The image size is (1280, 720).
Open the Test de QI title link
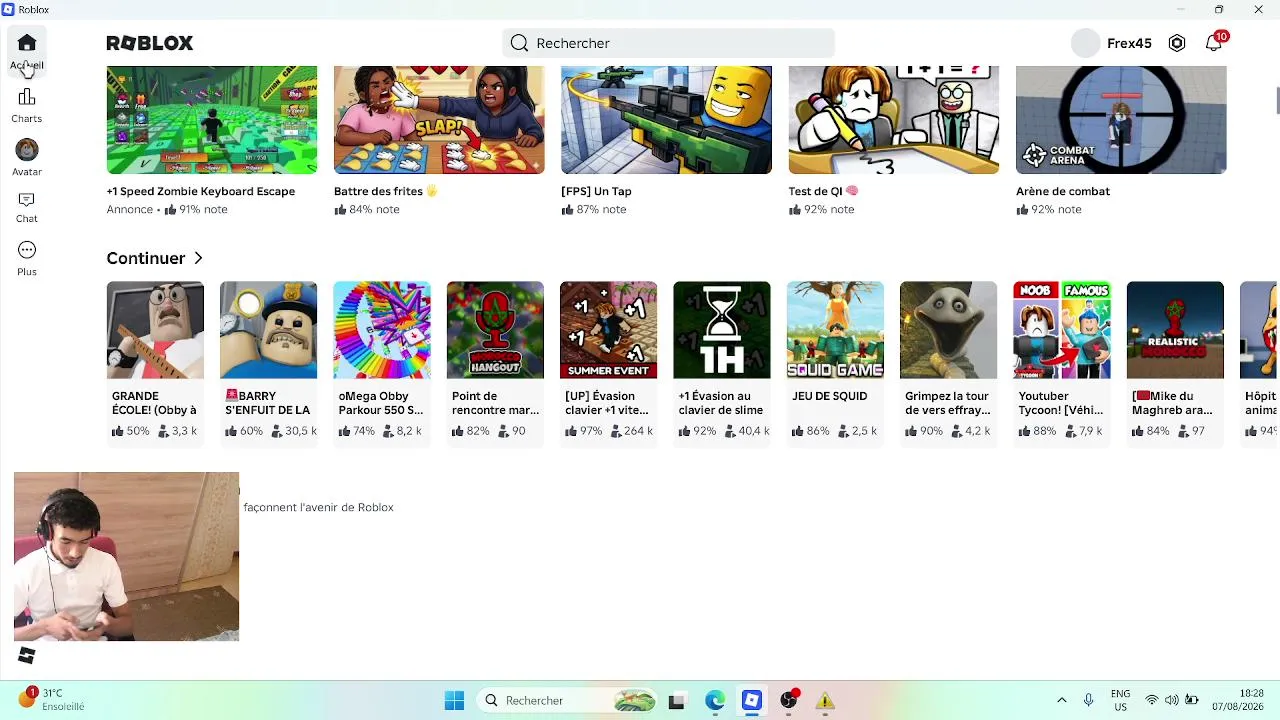823,191
